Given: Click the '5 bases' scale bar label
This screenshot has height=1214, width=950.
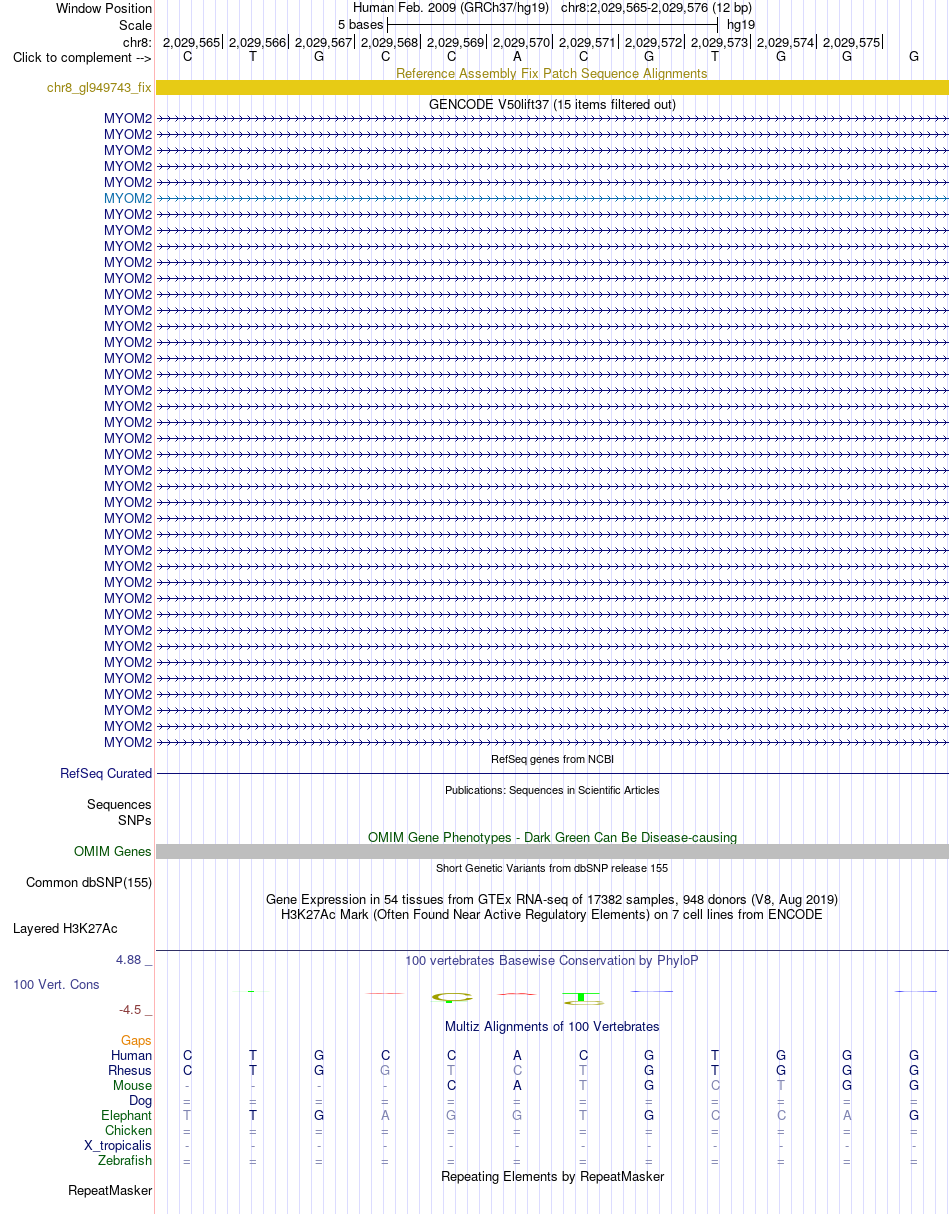Looking at the screenshot, I should click(360, 24).
